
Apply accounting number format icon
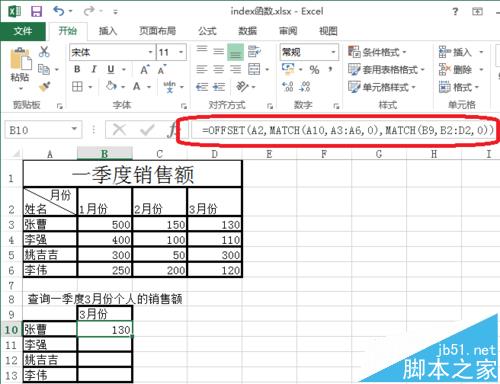[x=288, y=69]
